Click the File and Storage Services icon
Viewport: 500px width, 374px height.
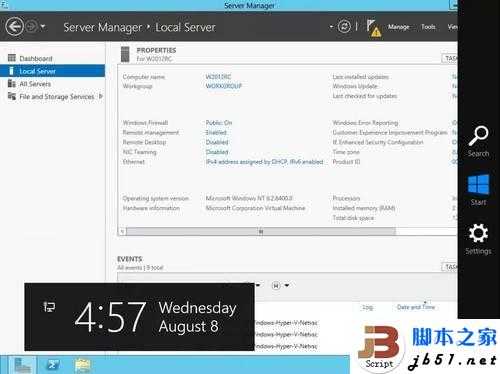(12, 96)
